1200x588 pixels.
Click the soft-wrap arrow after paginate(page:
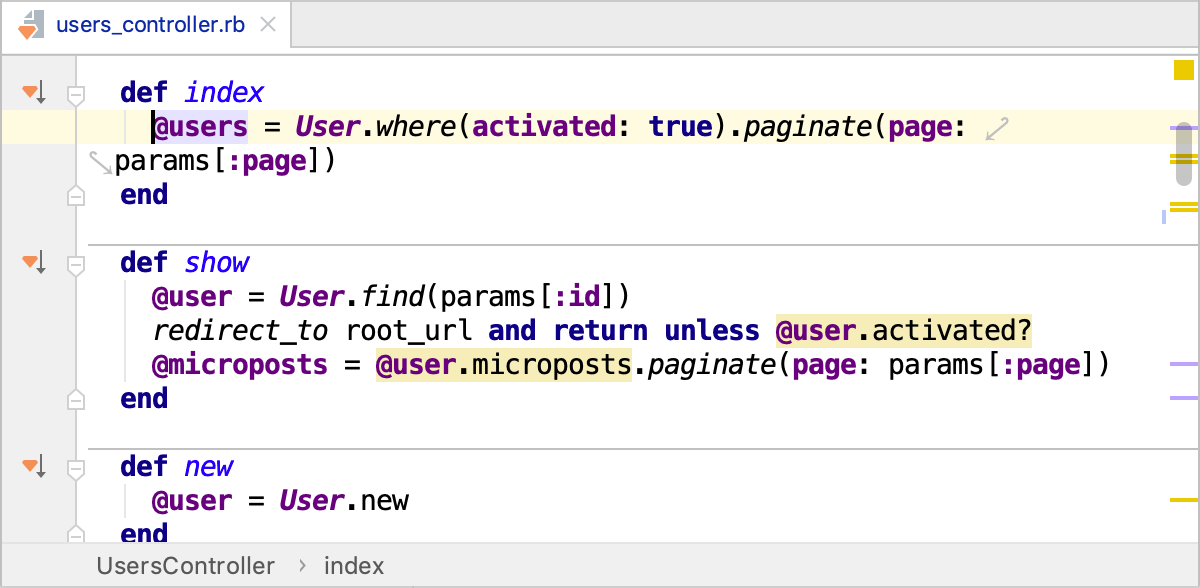pos(996,128)
